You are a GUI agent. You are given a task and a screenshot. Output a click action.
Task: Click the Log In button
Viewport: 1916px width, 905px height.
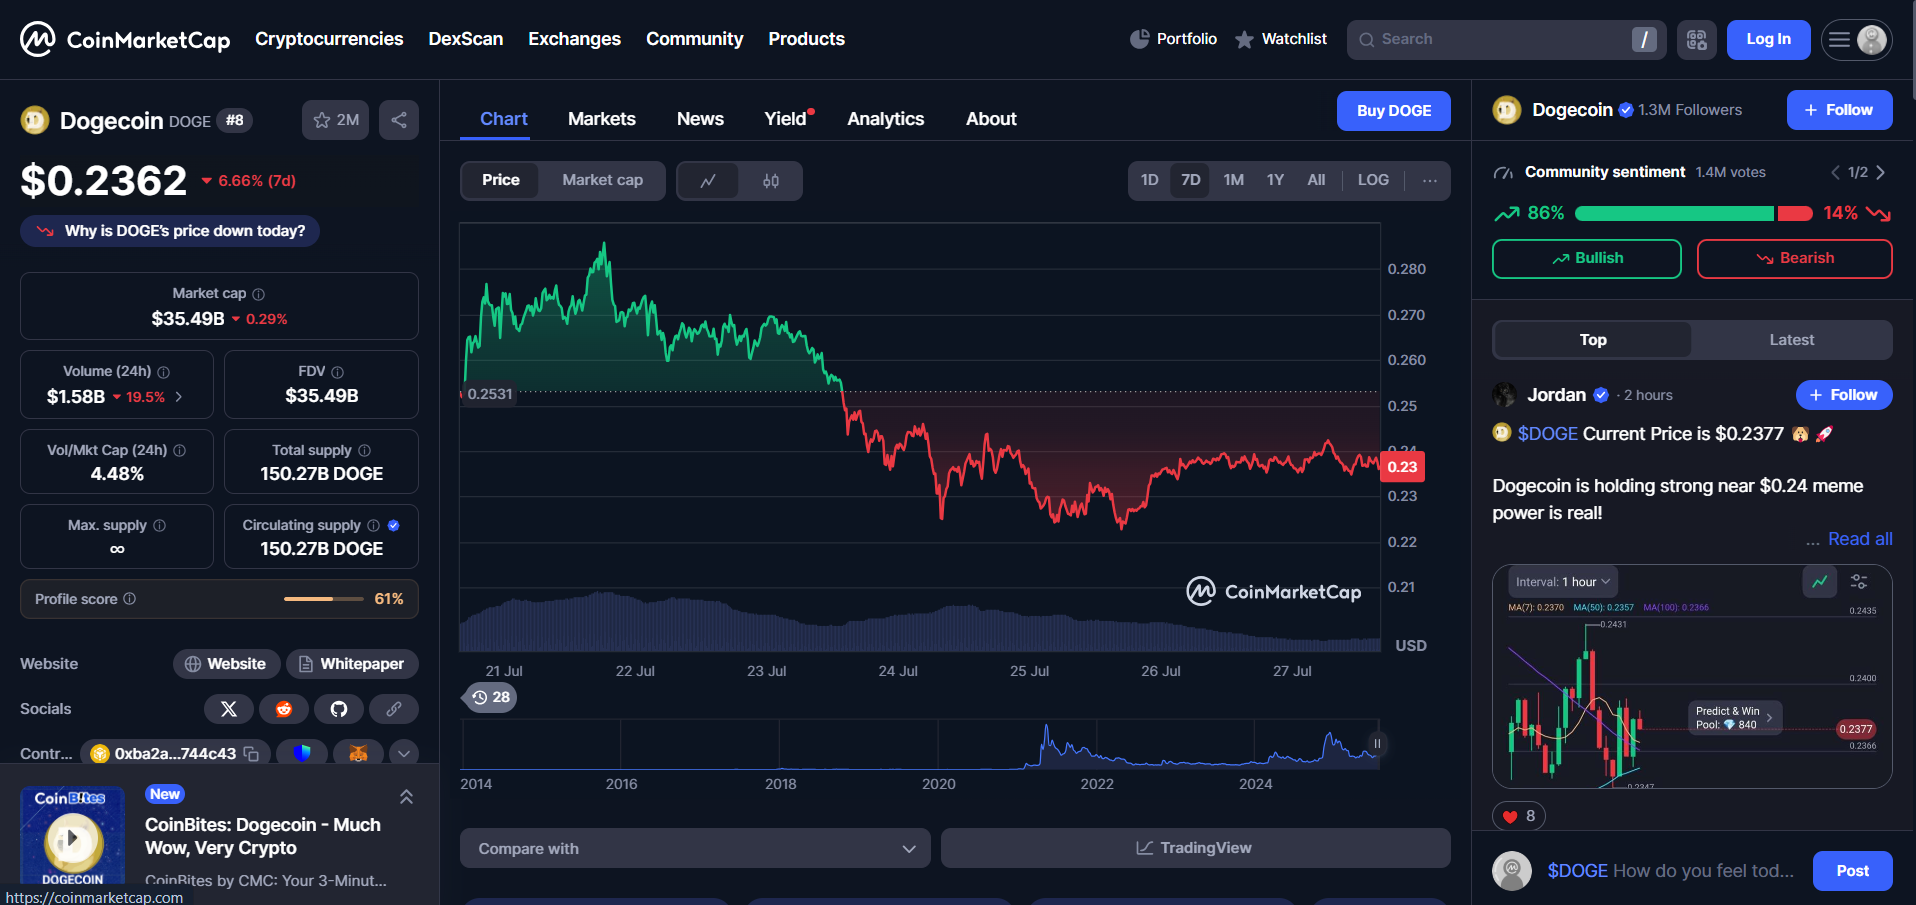pos(1768,40)
